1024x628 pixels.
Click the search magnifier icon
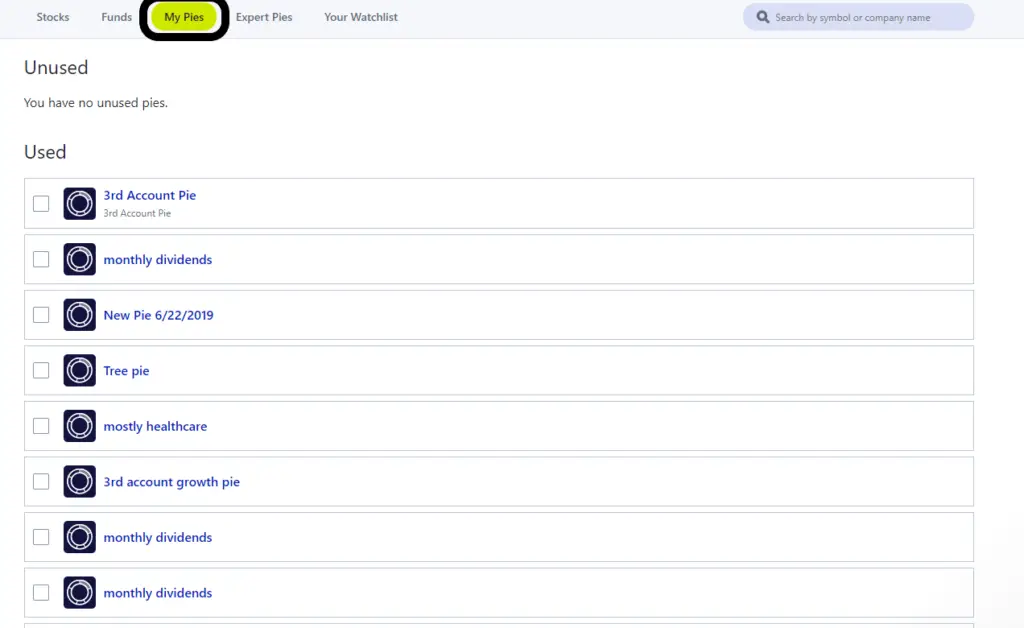762,17
